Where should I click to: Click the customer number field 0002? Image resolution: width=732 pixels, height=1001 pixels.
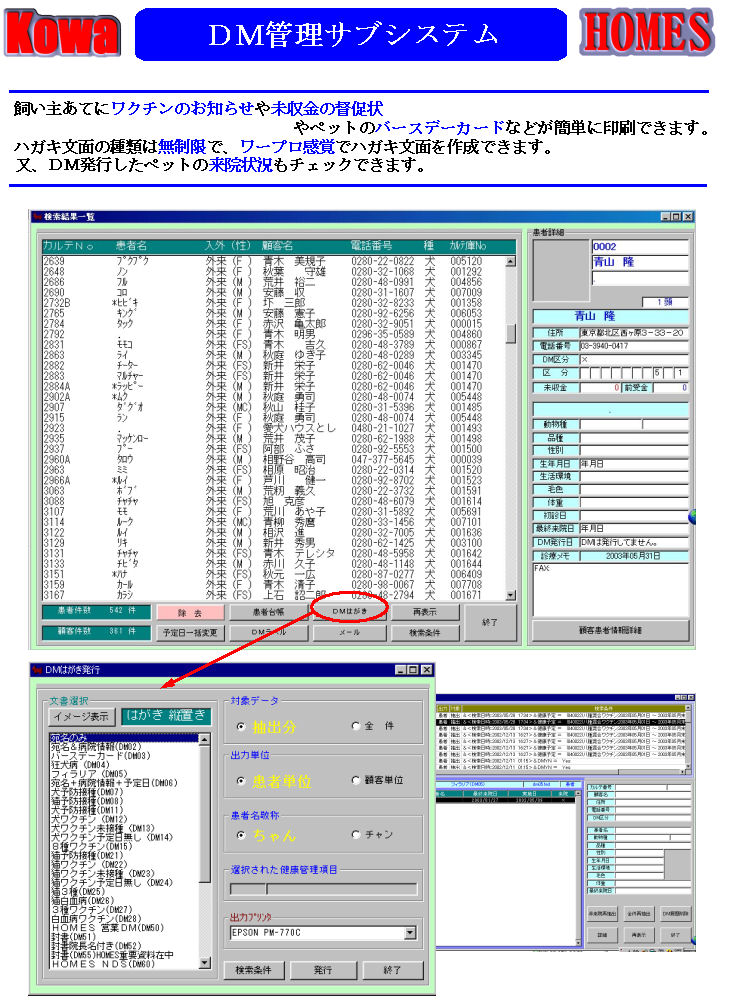coord(640,247)
